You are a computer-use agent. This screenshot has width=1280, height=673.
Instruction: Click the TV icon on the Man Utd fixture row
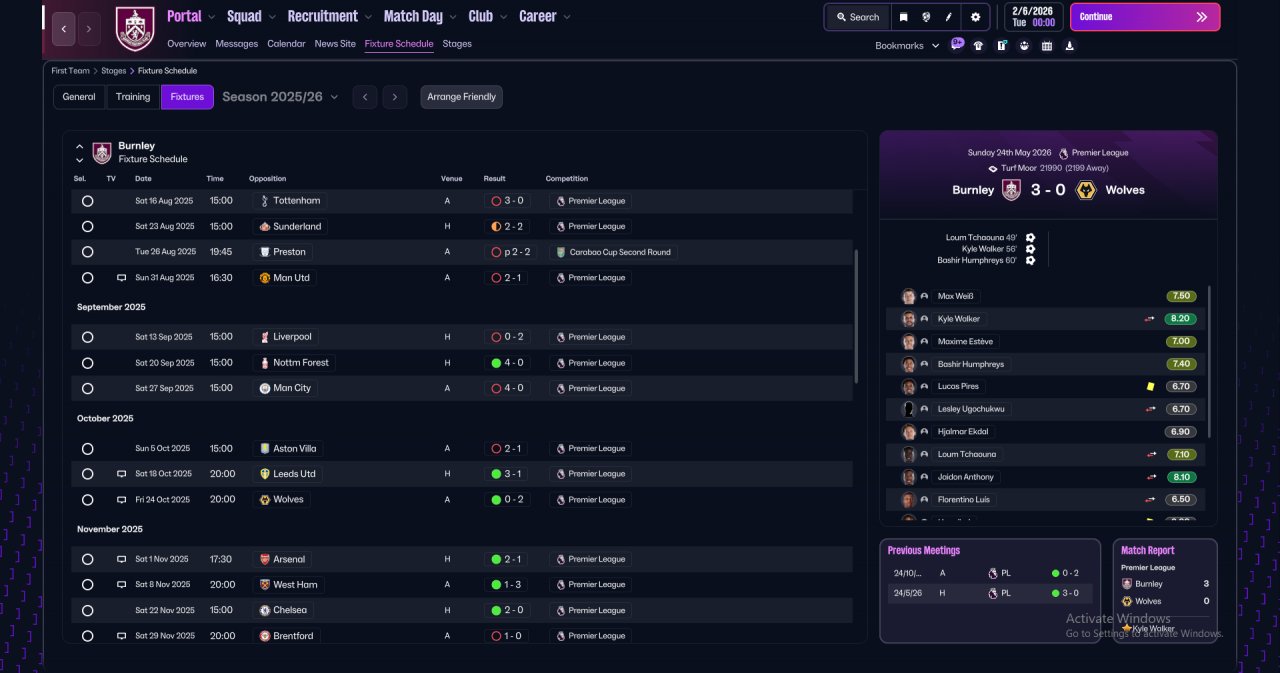tap(122, 278)
